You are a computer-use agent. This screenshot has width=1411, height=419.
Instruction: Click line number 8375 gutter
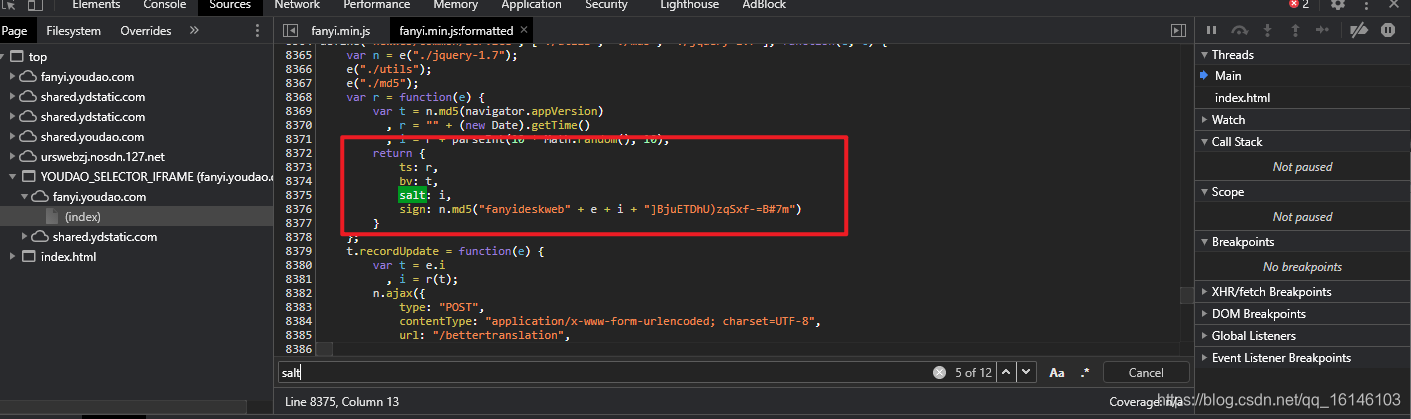(299, 195)
